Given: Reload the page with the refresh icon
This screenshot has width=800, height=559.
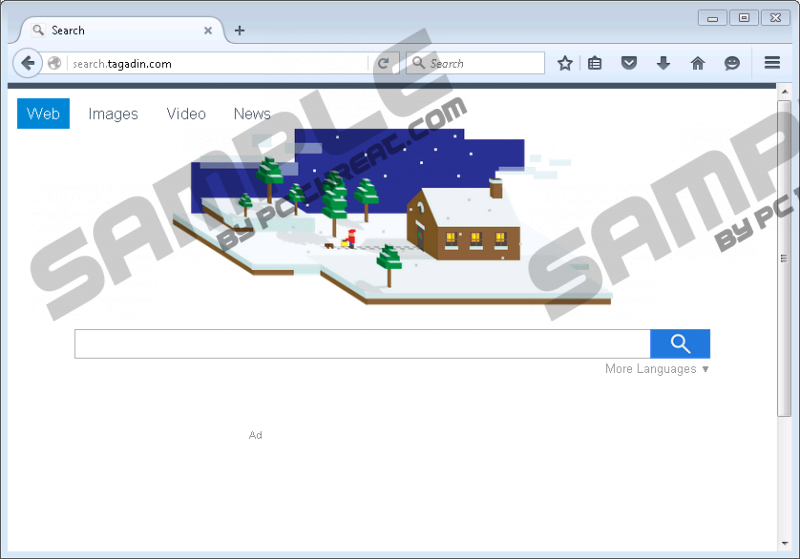Looking at the screenshot, I should (383, 63).
